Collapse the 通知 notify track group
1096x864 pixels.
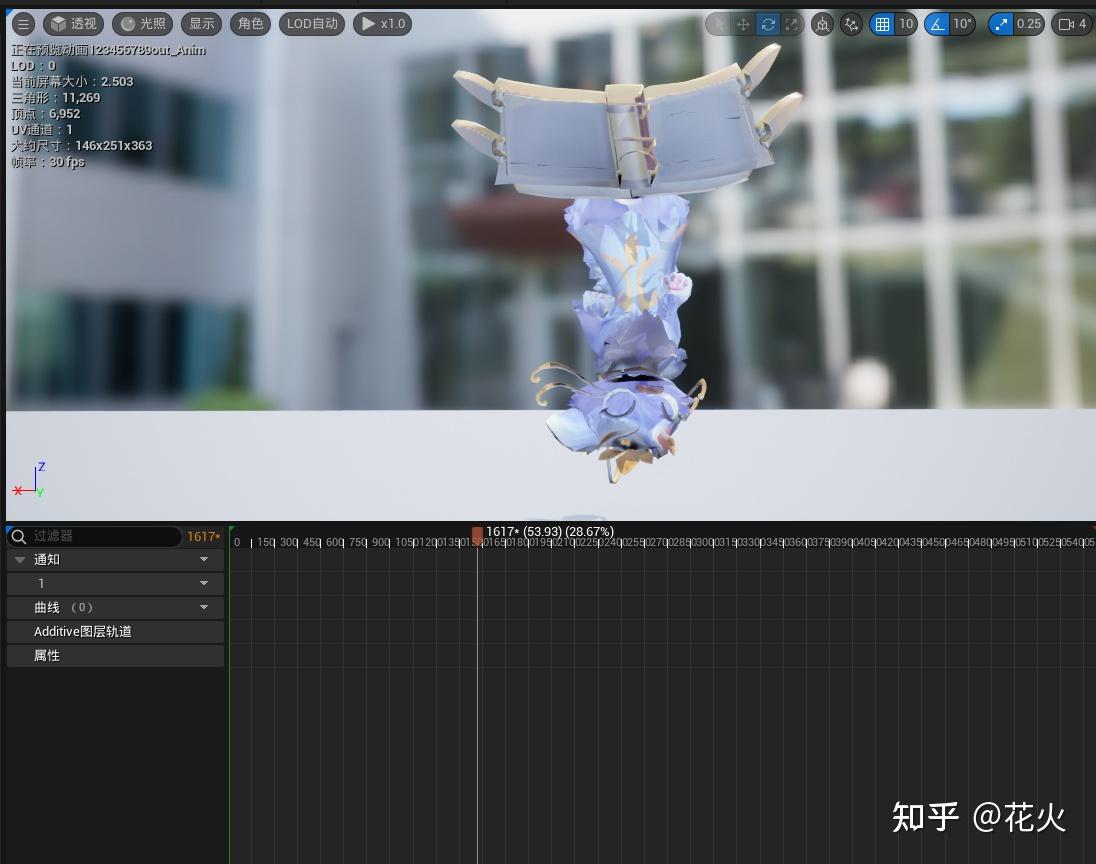click(x=20, y=559)
